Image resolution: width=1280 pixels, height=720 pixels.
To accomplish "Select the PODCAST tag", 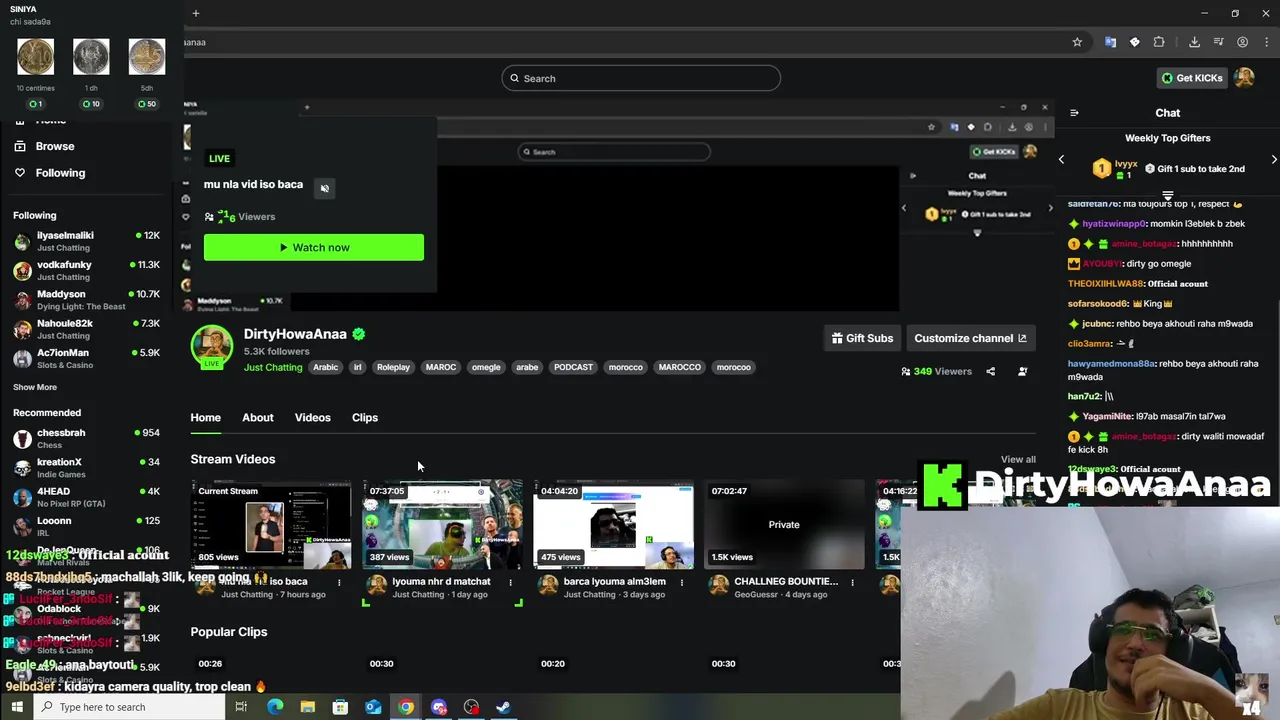I will (x=573, y=367).
